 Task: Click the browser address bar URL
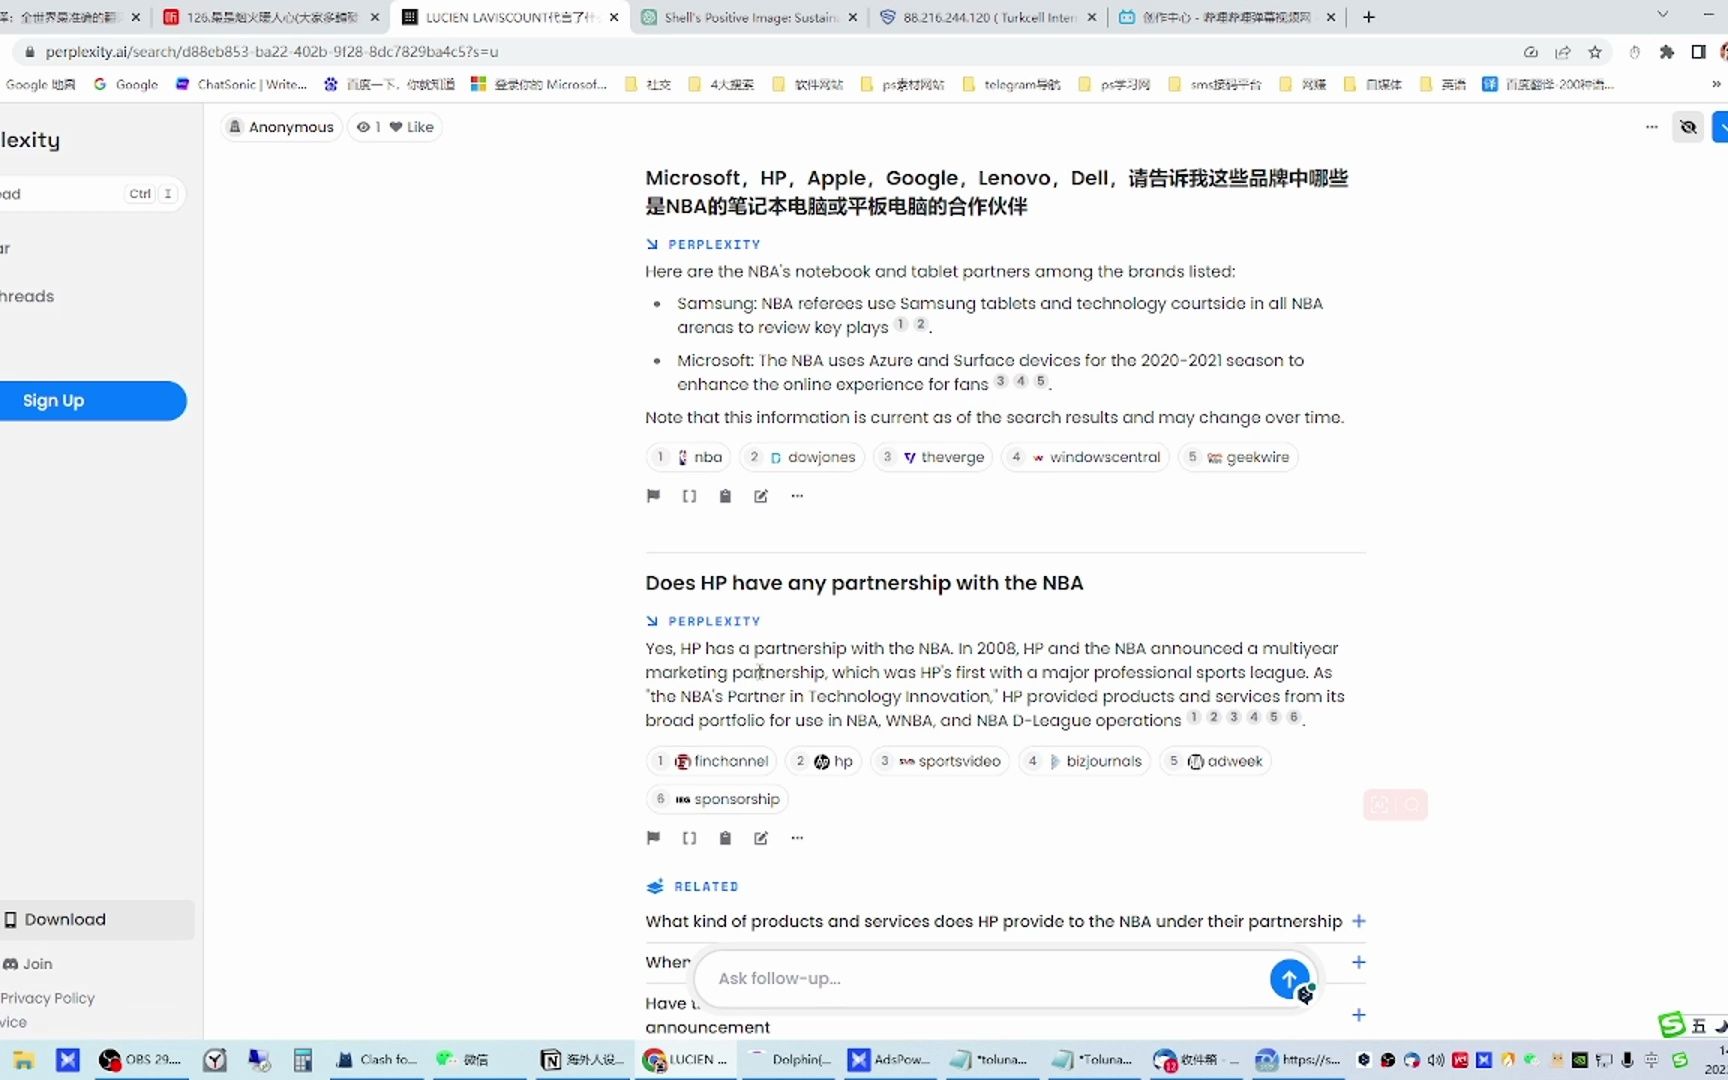tap(272, 52)
